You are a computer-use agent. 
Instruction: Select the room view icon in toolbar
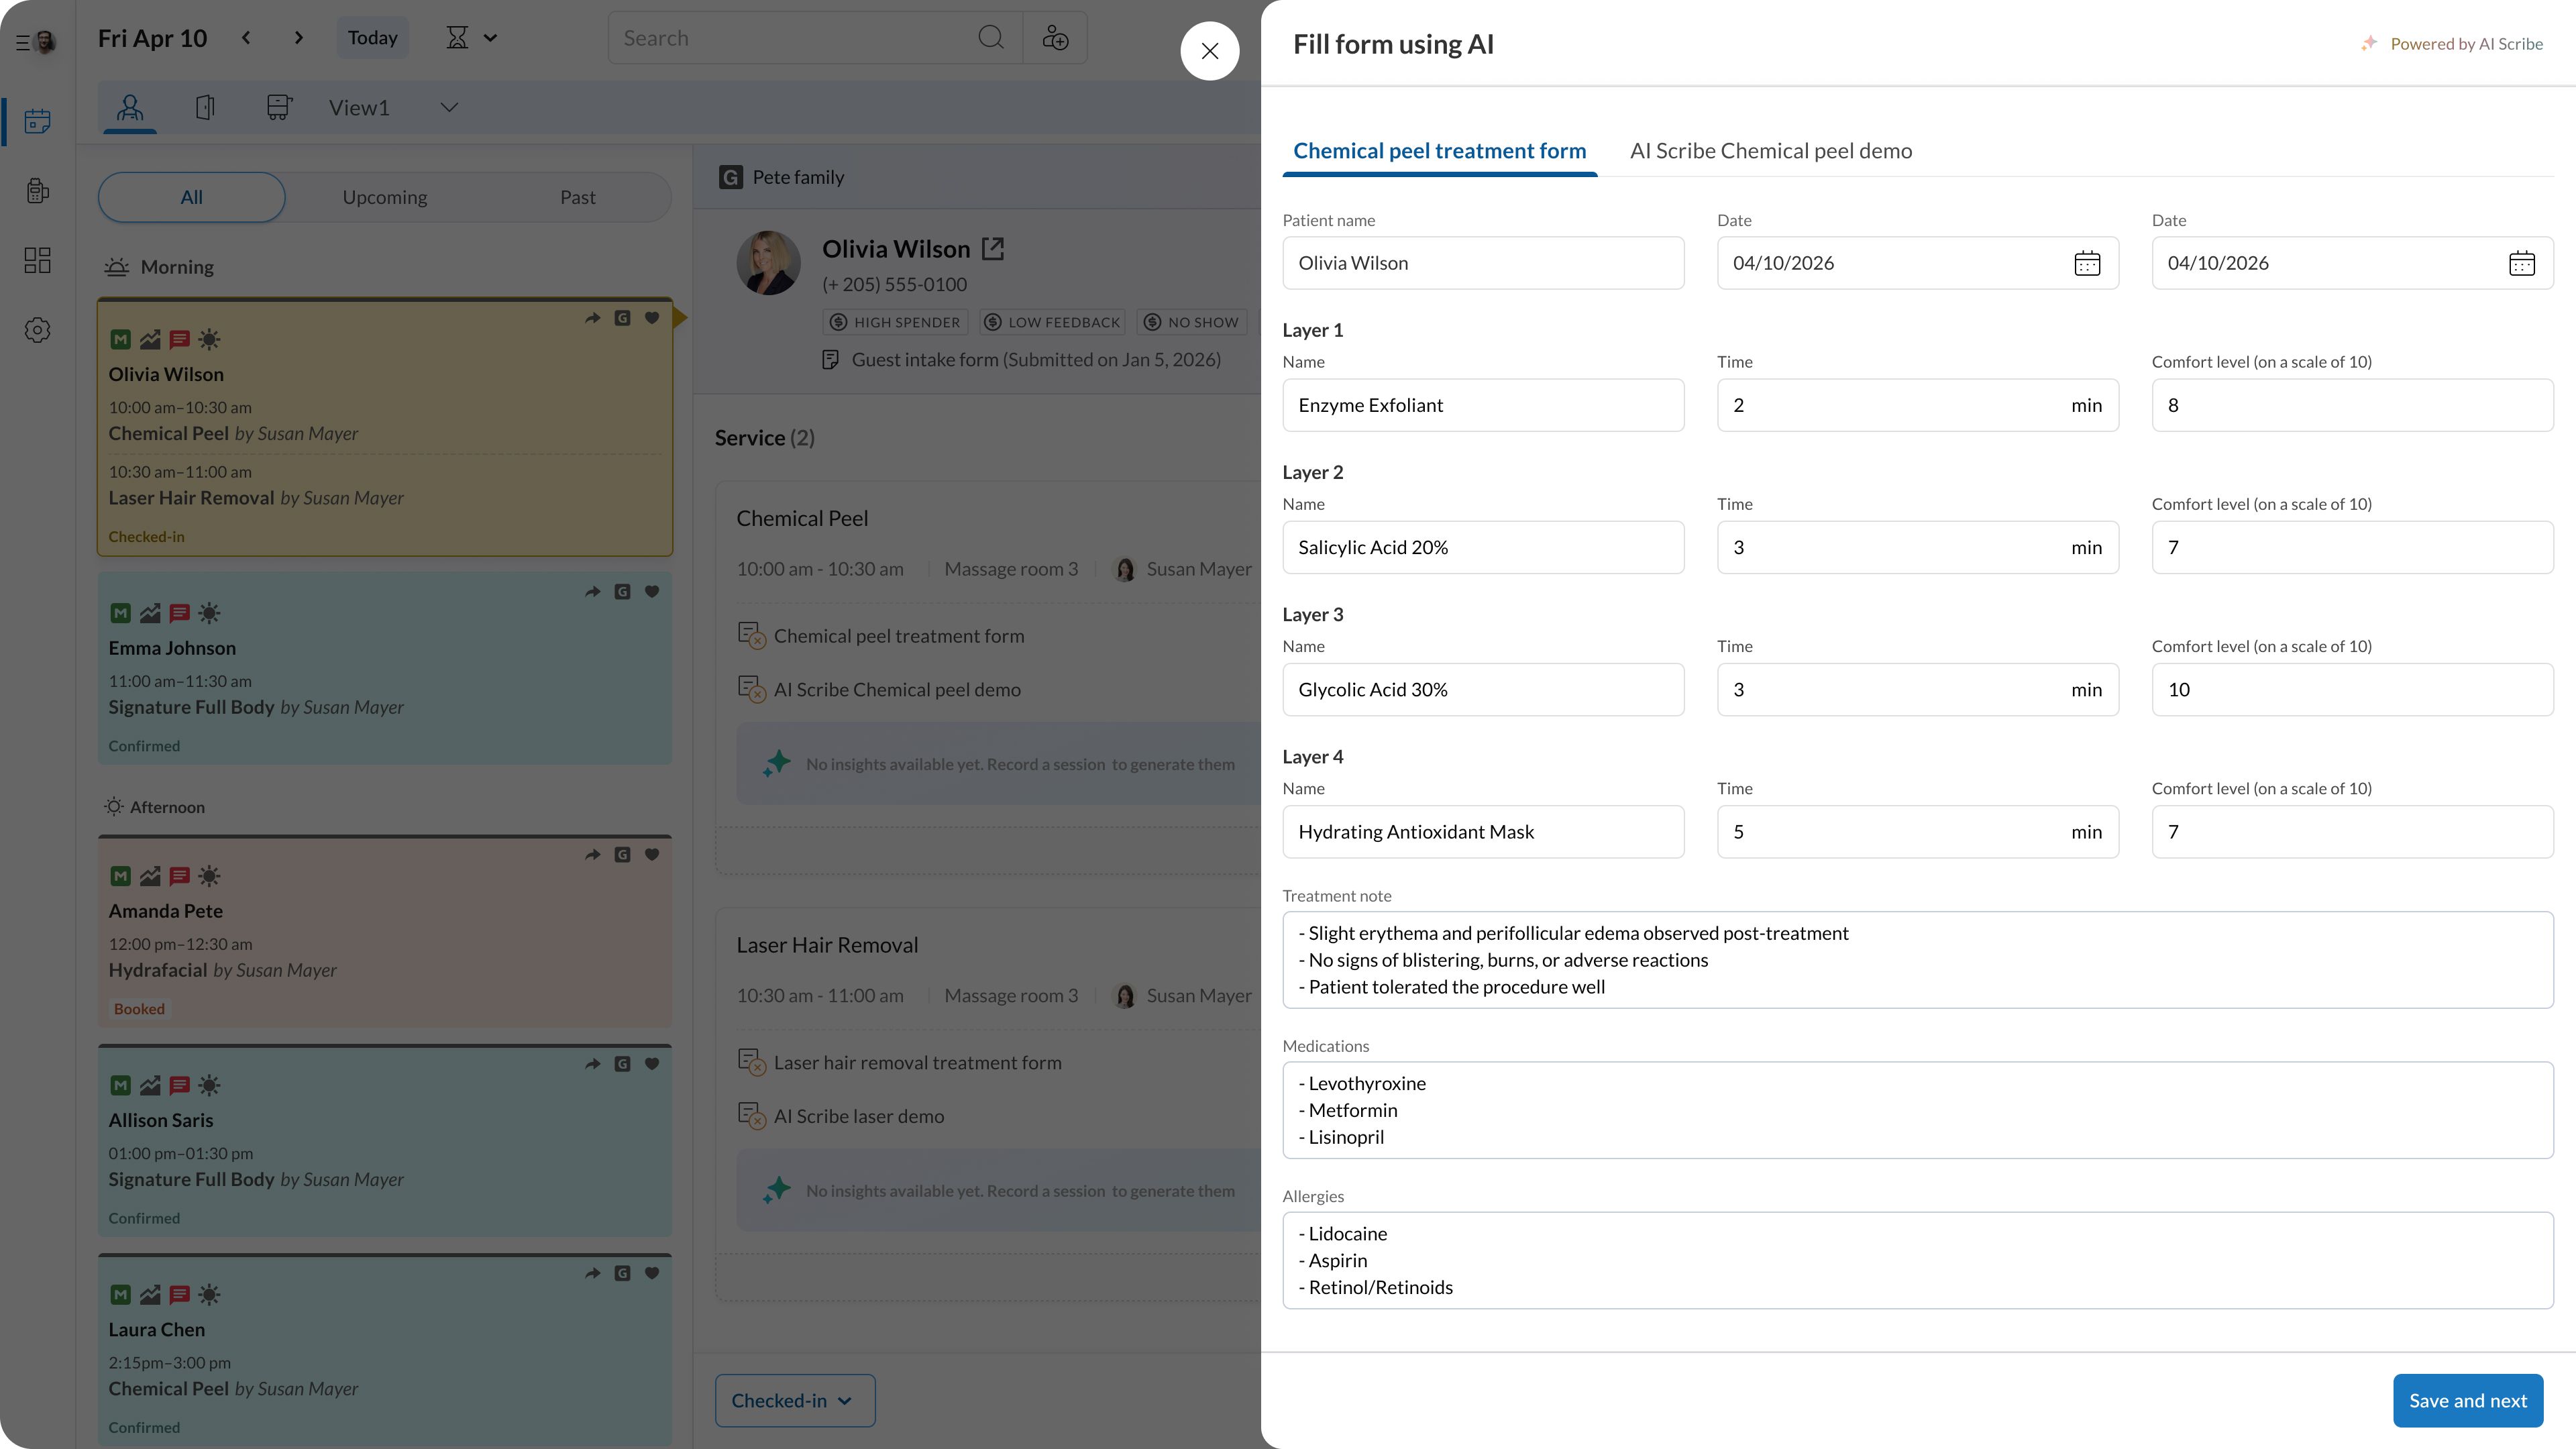pos(205,108)
